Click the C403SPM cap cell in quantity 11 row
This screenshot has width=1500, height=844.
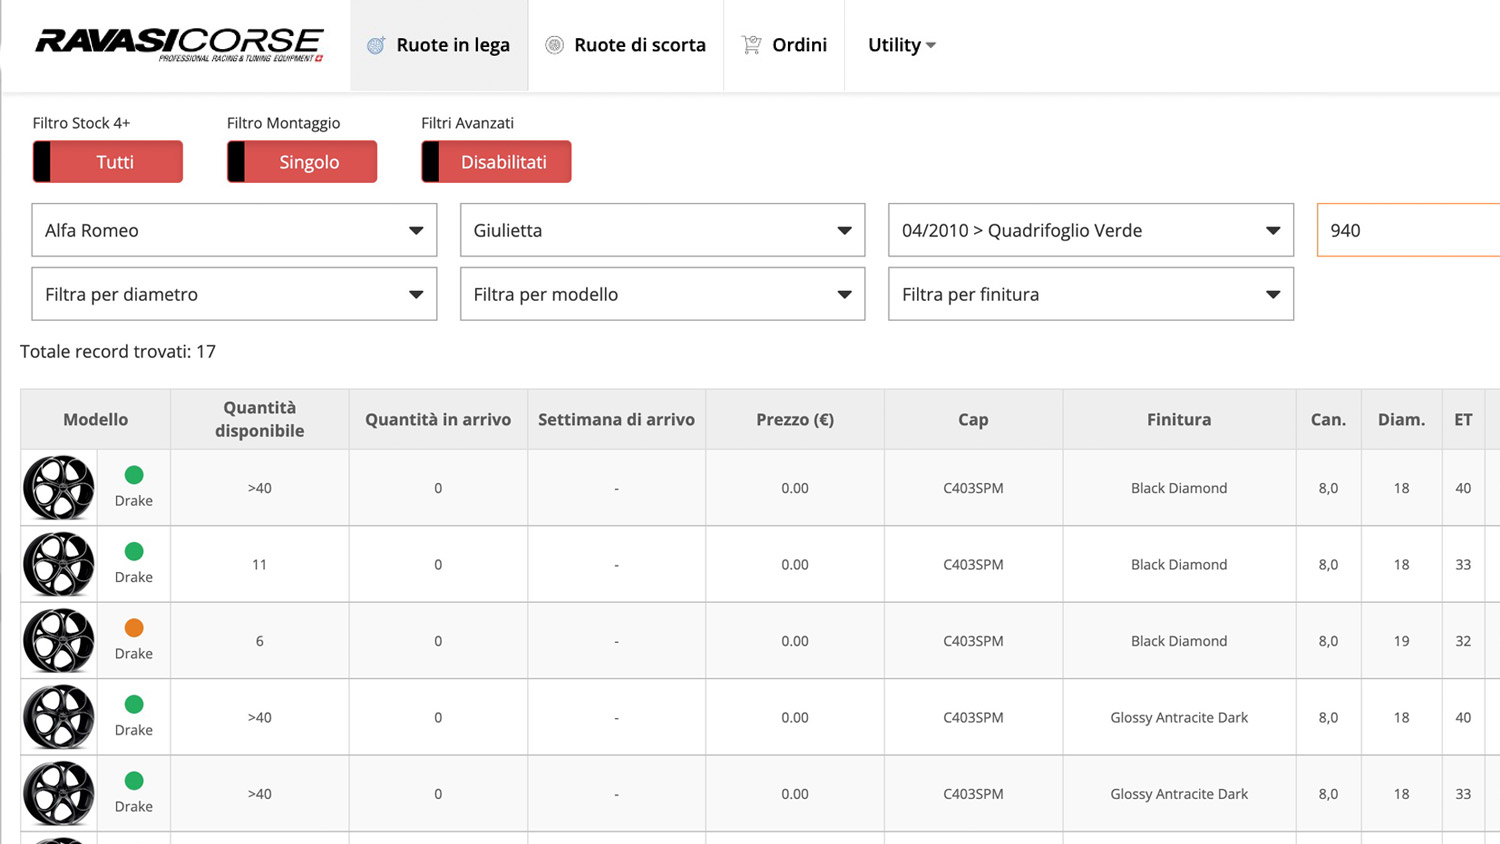click(x=973, y=564)
